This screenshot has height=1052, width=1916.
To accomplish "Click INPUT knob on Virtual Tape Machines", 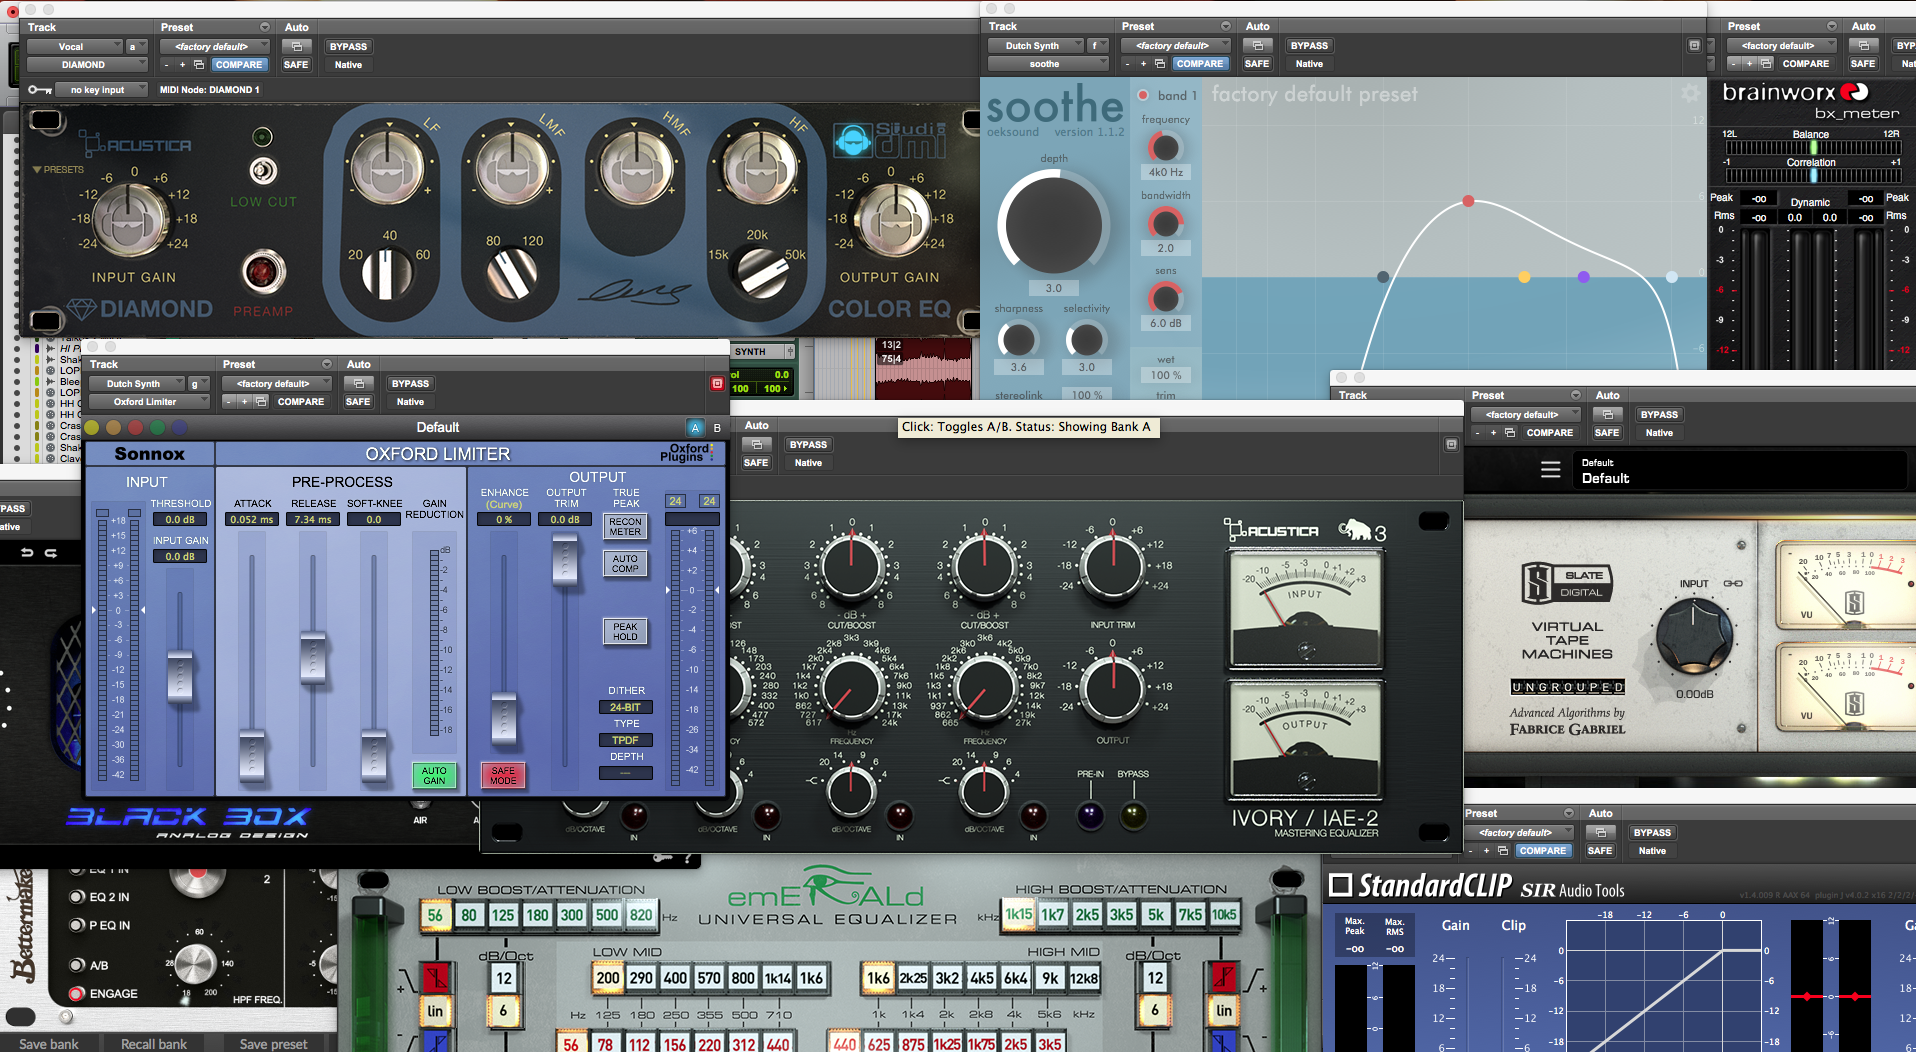I will pyautogui.click(x=1693, y=637).
